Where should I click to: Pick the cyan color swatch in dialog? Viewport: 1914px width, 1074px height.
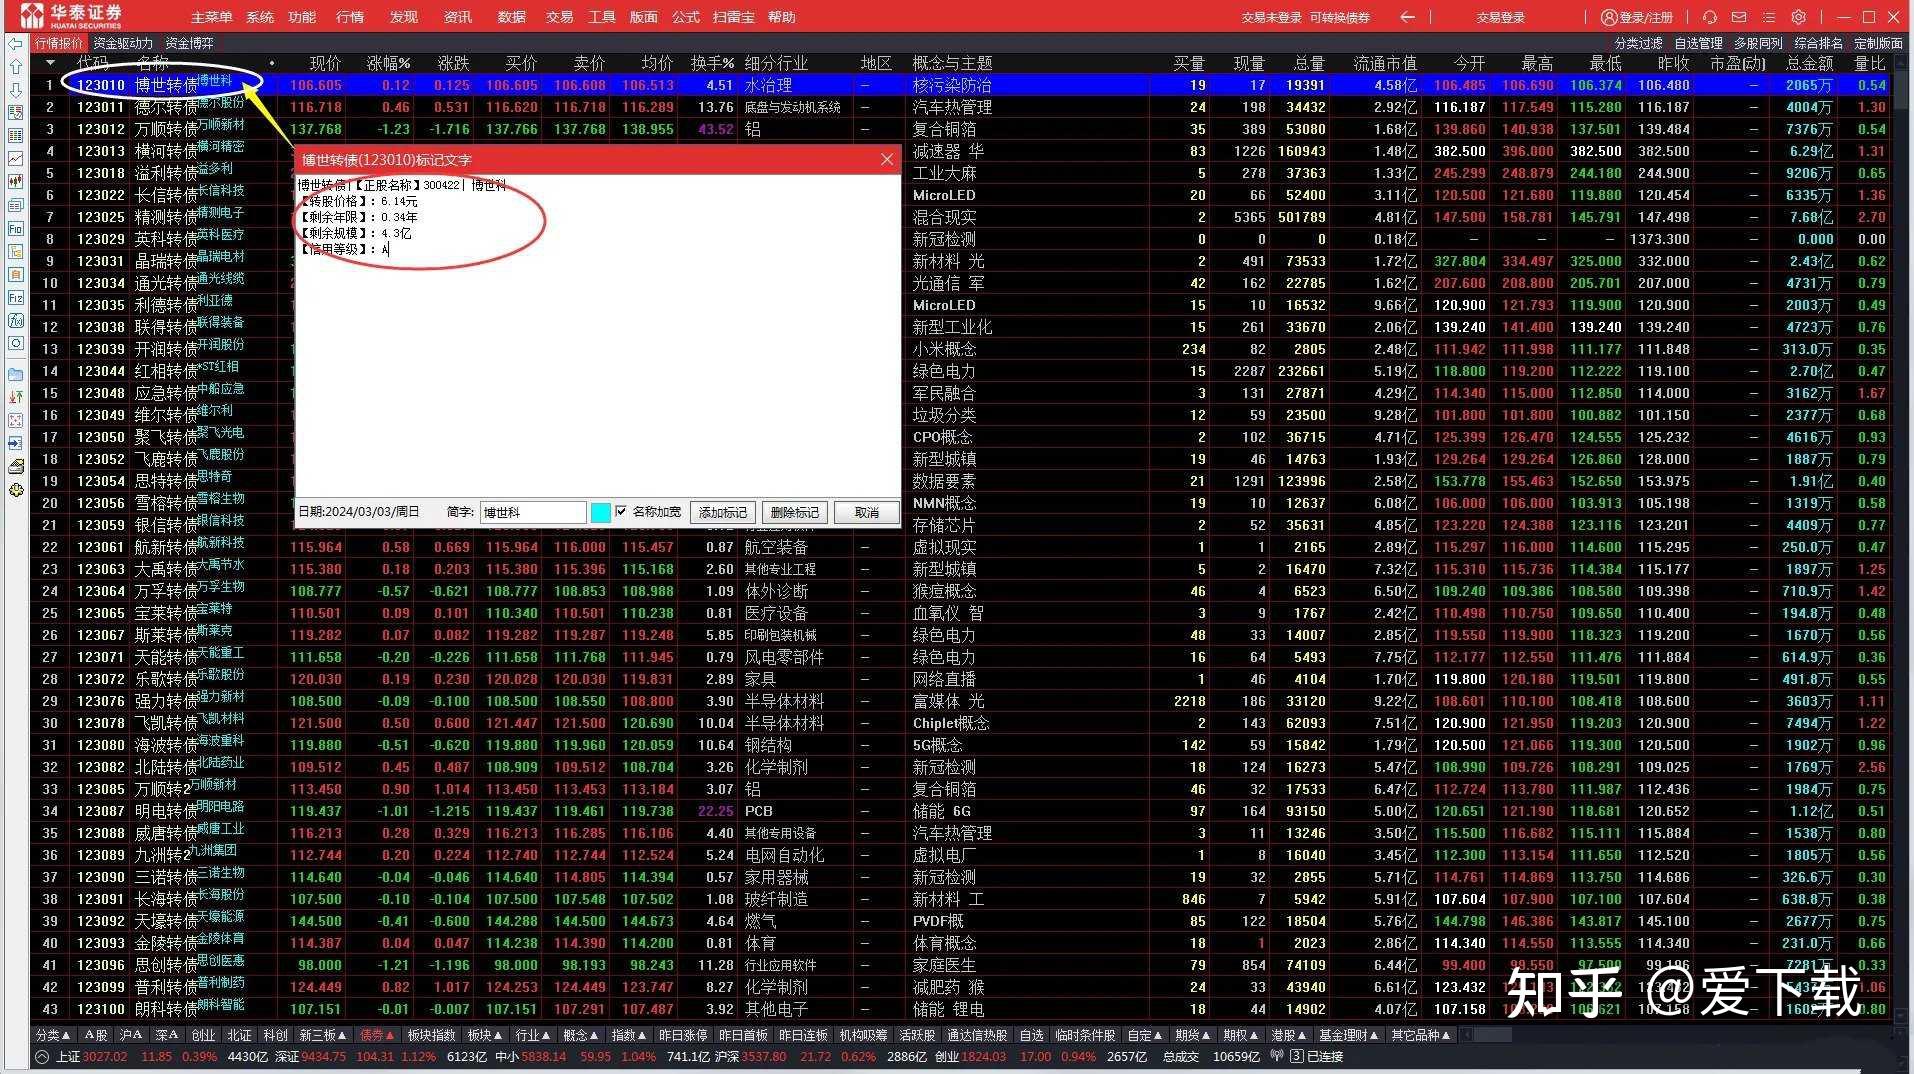point(600,512)
